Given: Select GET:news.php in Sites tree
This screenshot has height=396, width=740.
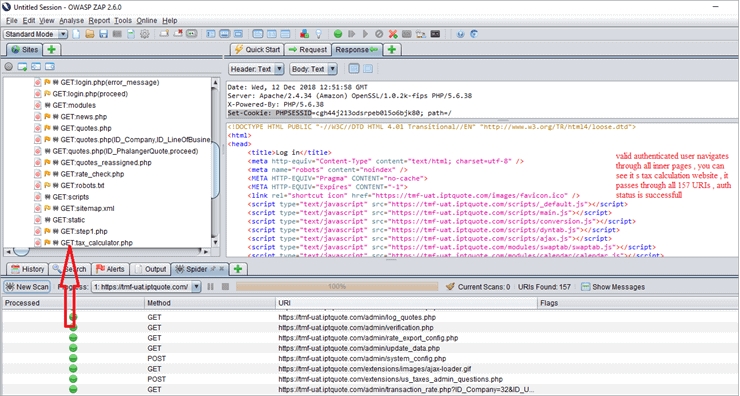Looking at the screenshot, I should [x=84, y=117].
